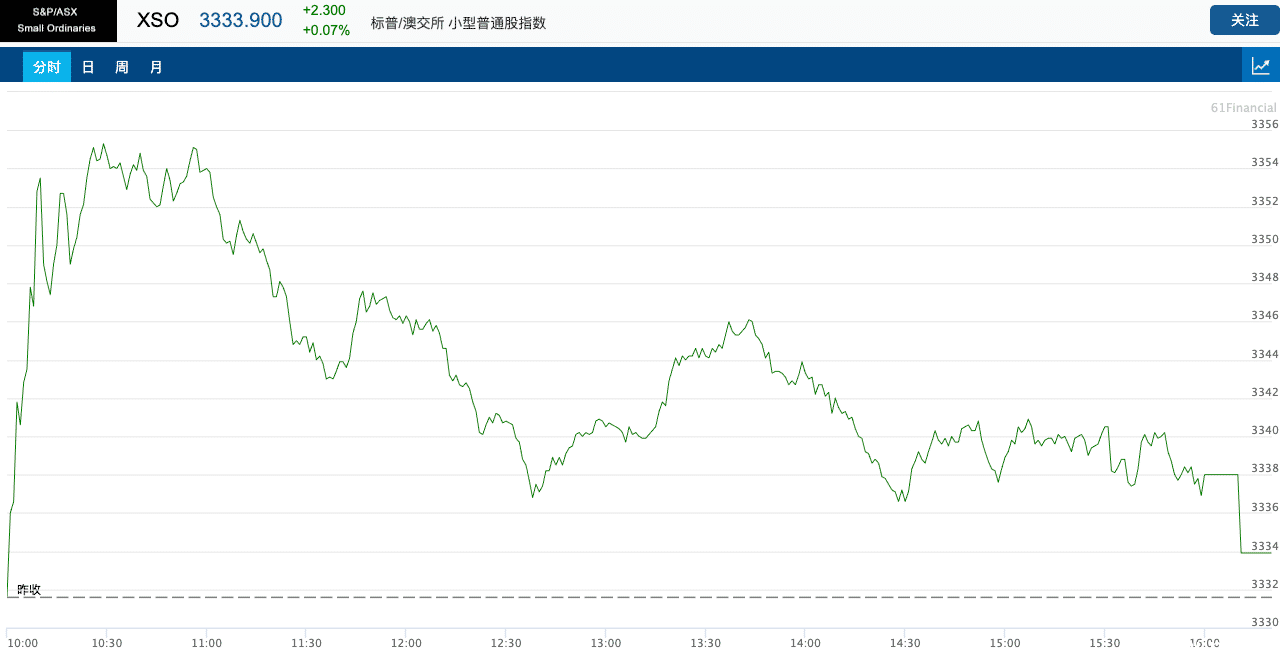Click the 12:00 time axis label

pyautogui.click(x=406, y=643)
